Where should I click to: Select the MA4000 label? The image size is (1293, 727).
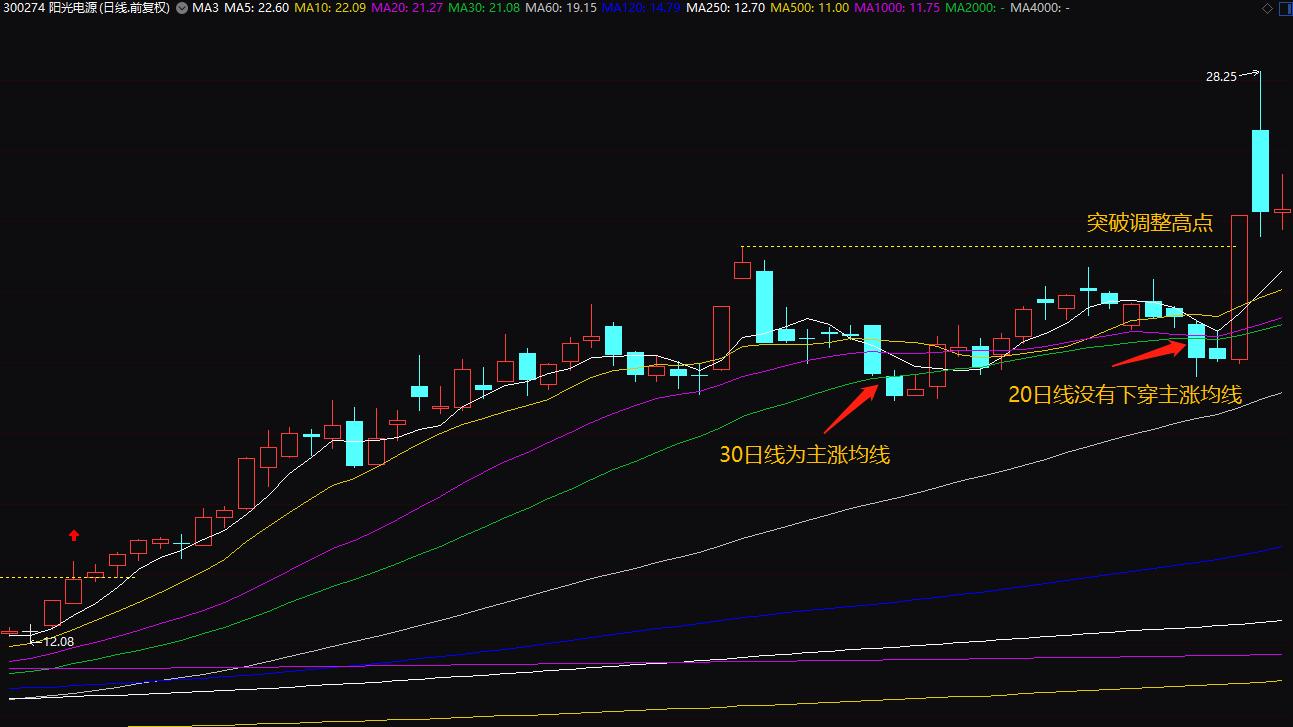click(x=1040, y=8)
